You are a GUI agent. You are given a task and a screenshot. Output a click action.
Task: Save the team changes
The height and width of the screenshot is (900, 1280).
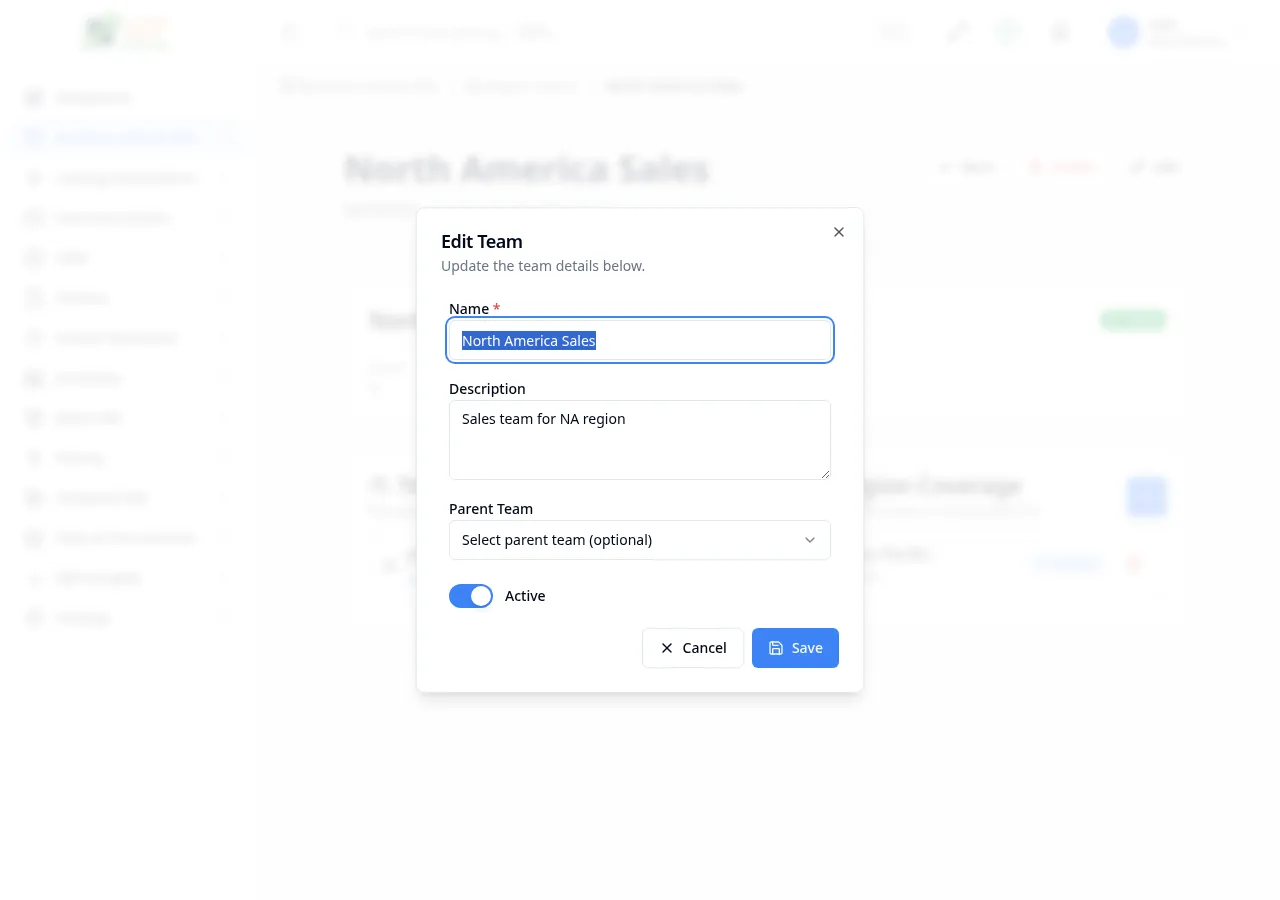coord(795,648)
